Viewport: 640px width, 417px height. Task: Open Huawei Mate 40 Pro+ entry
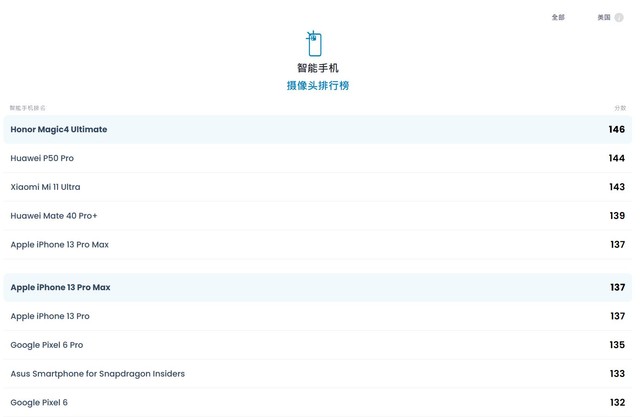click(54, 216)
